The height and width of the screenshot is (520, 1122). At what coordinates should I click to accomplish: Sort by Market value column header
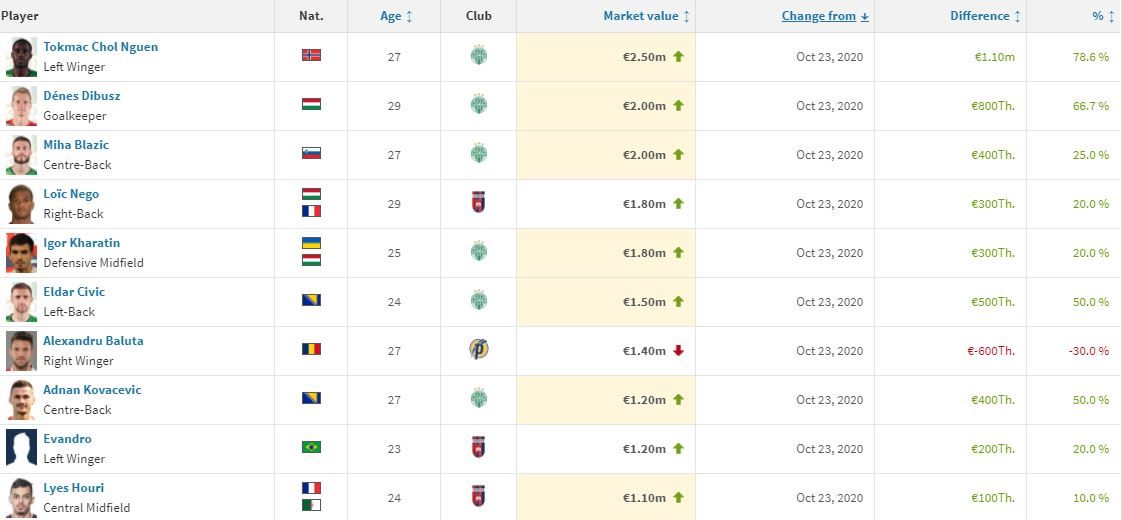coord(647,16)
